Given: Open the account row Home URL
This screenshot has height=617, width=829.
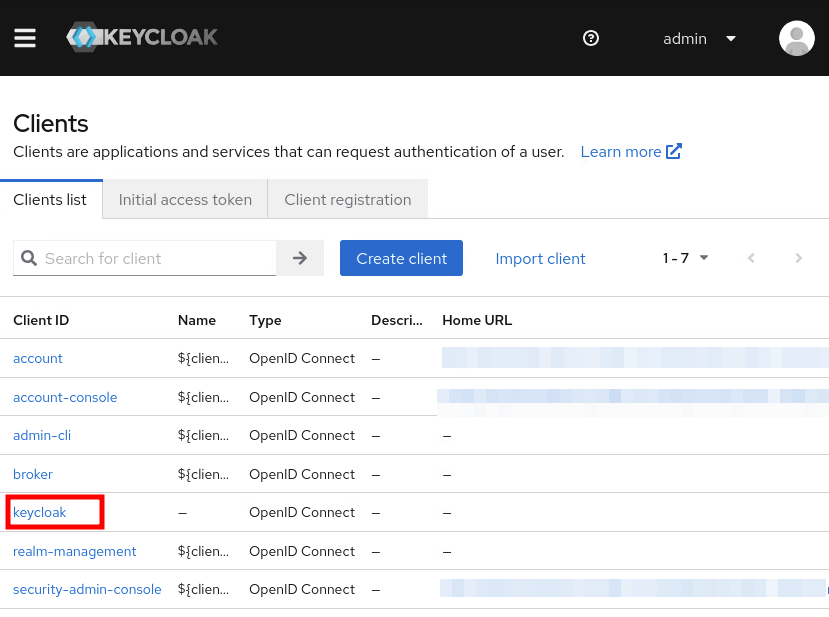Looking at the screenshot, I should point(635,358).
